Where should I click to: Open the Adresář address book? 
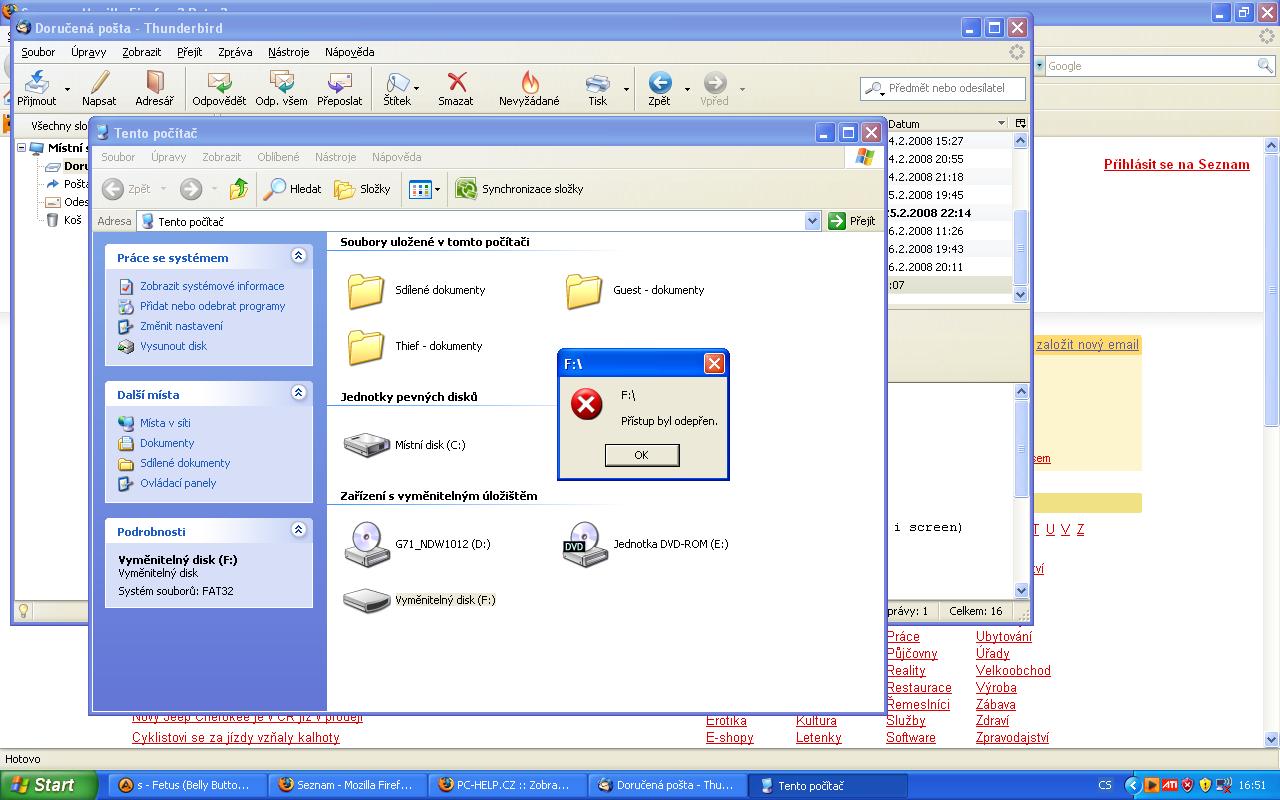click(154, 88)
